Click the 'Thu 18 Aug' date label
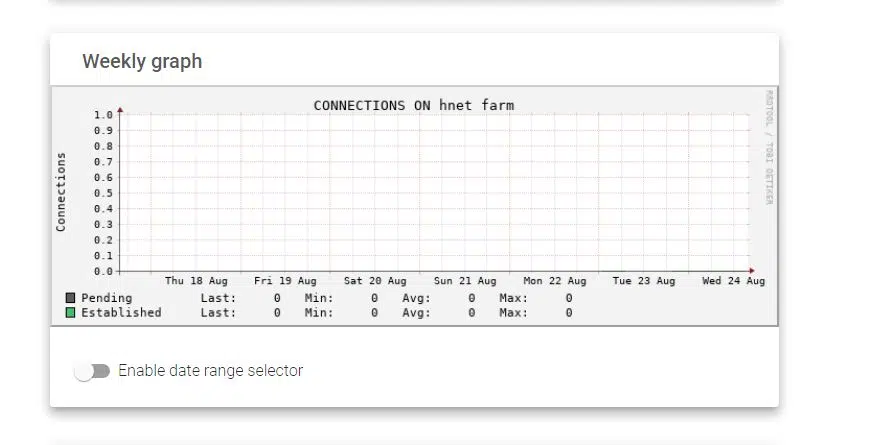 pyautogui.click(x=196, y=282)
